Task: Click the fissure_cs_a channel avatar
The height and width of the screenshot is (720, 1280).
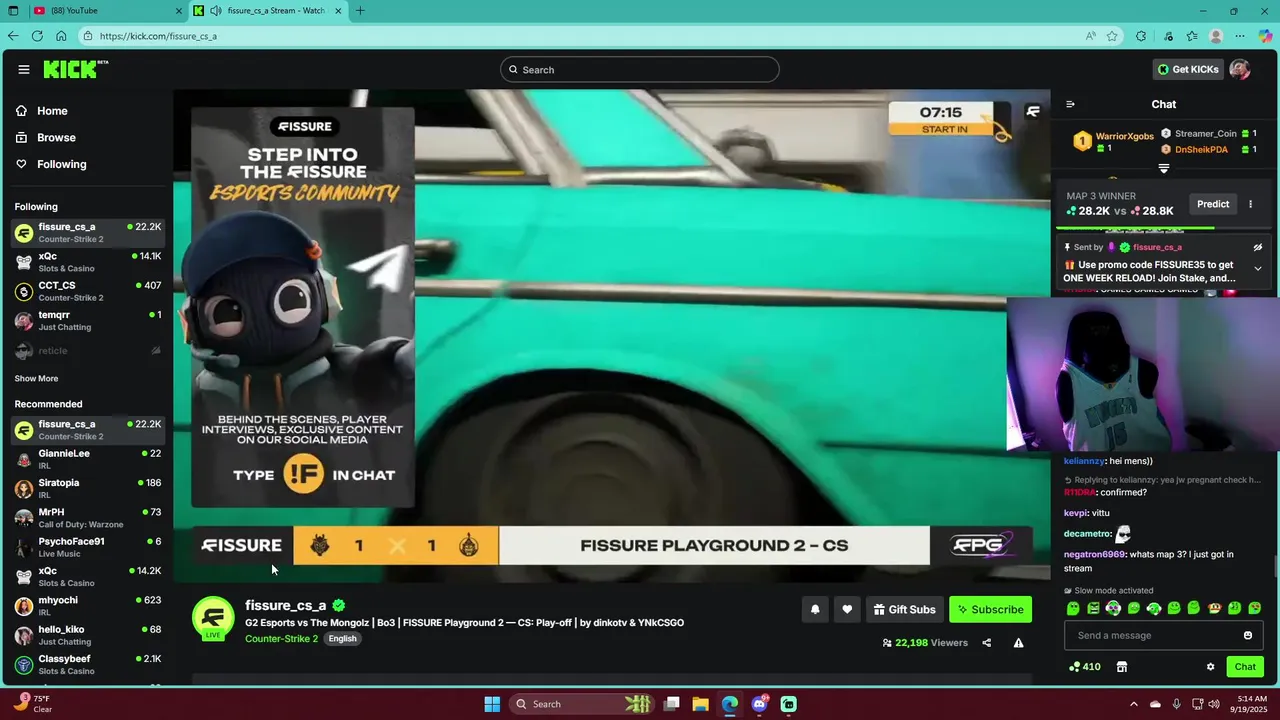Action: (x=213, y=617)
